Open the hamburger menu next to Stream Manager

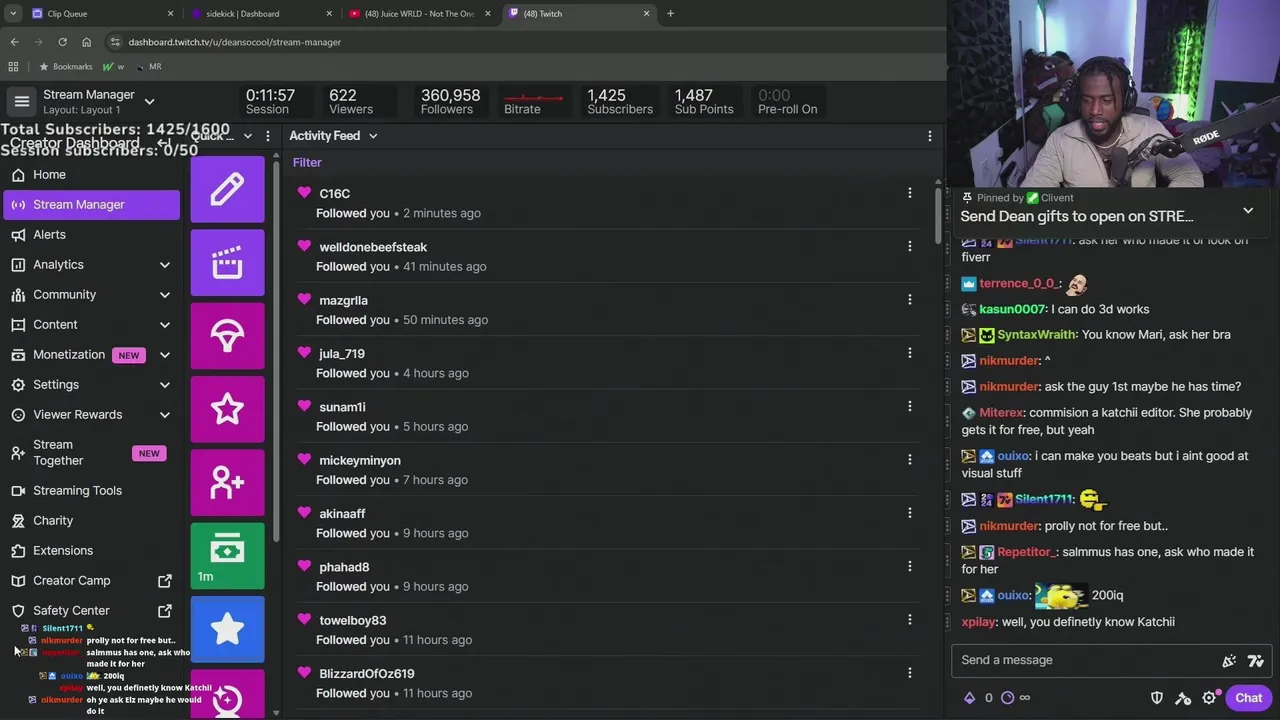pos(21,101)
